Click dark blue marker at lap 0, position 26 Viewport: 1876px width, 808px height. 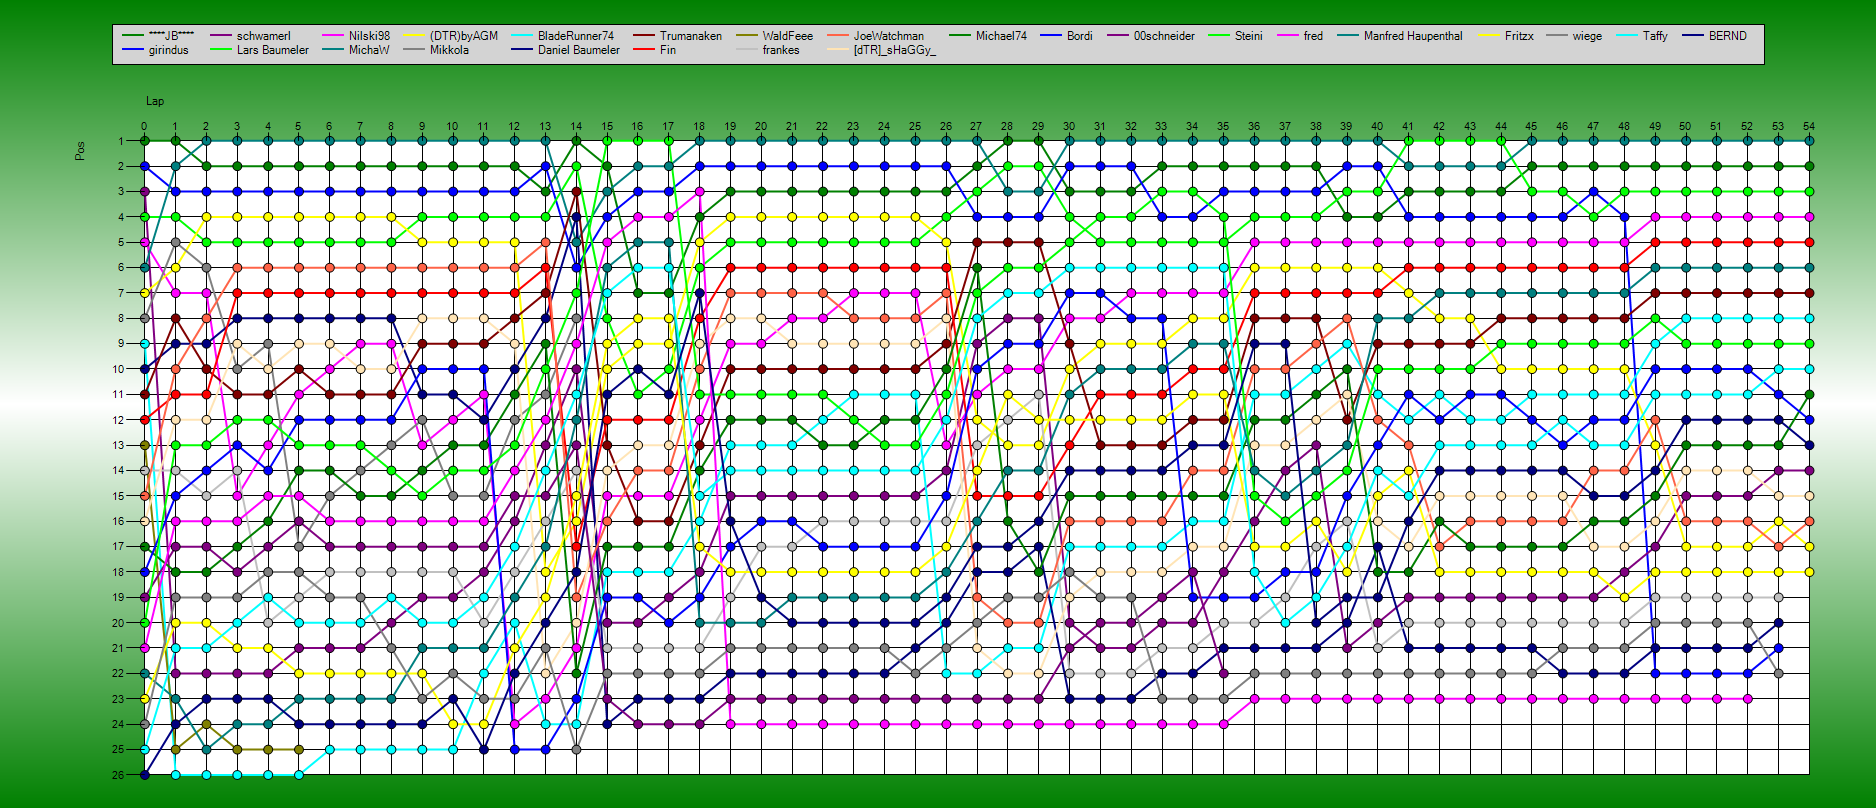point(145,775)
